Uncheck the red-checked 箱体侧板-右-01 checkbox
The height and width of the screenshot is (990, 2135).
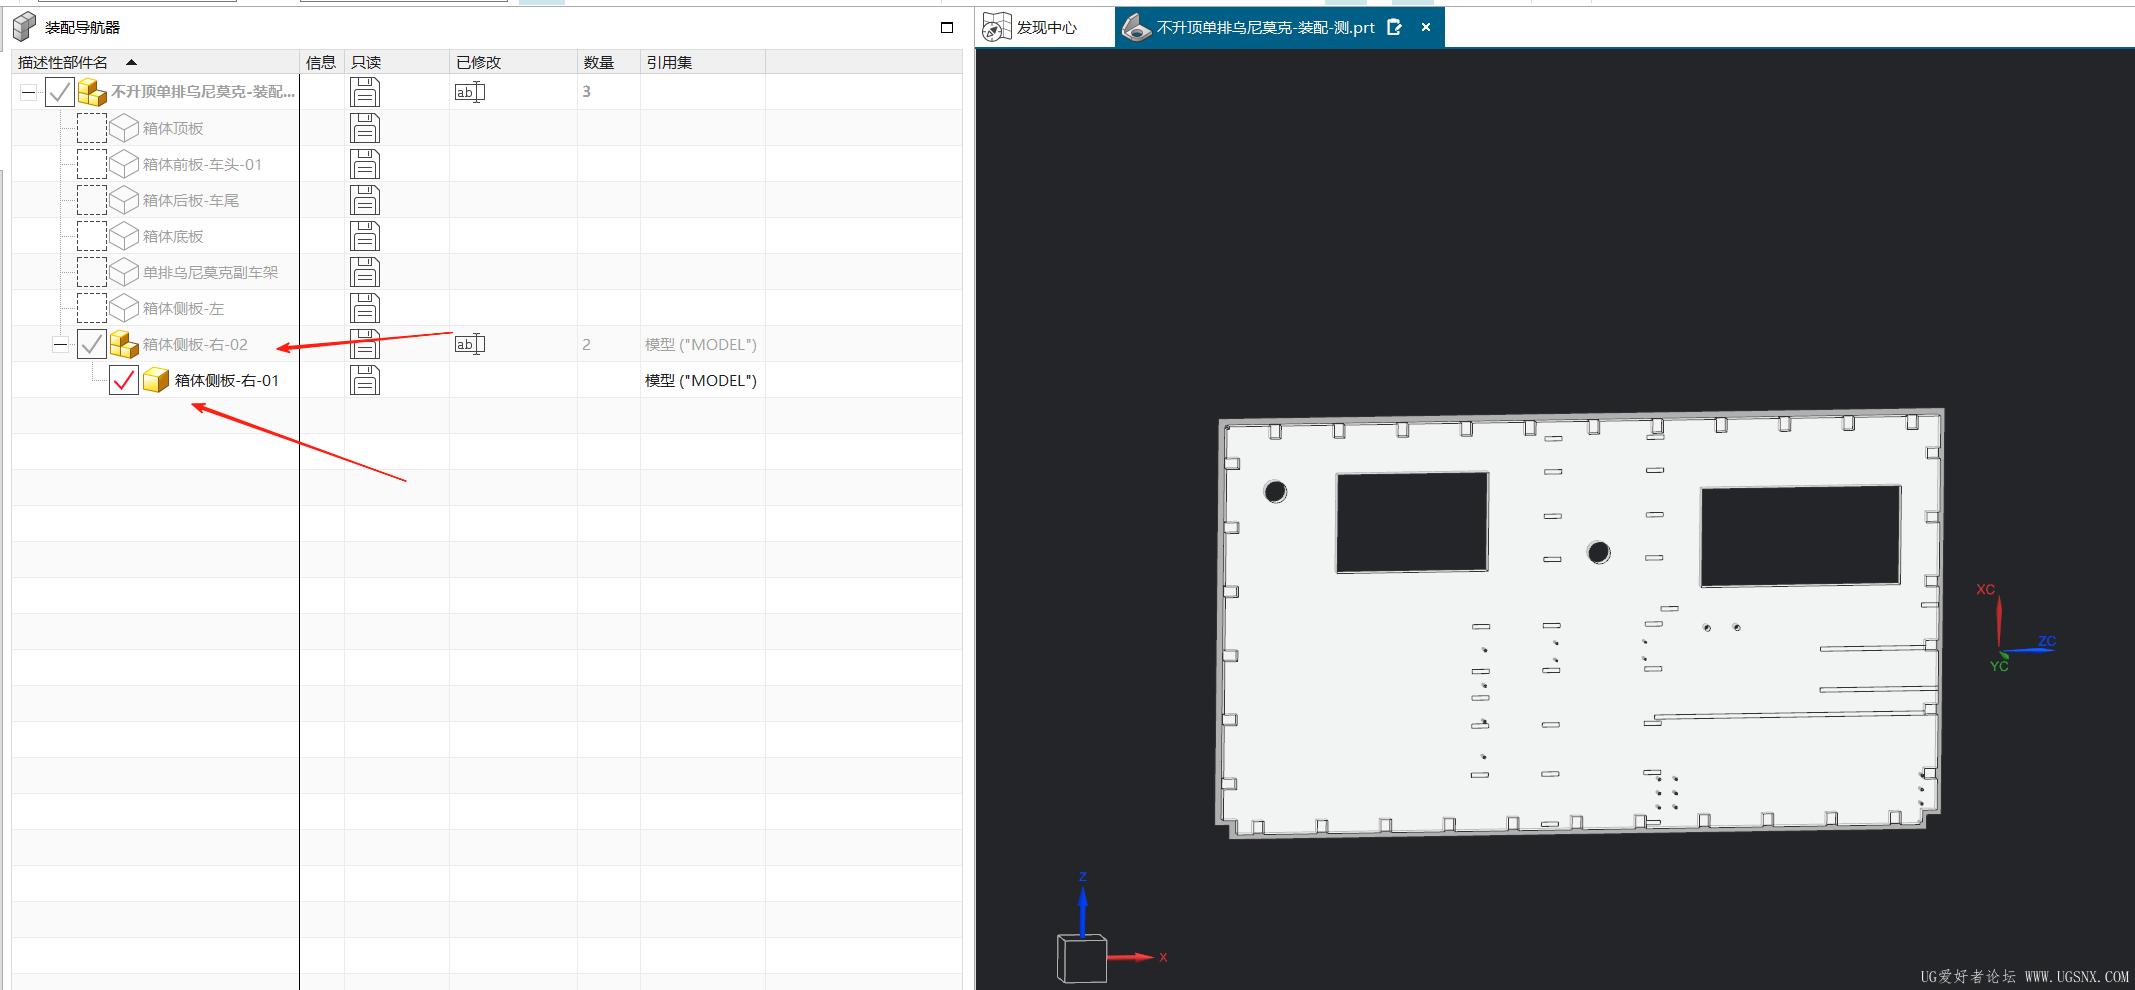(124, 380)
